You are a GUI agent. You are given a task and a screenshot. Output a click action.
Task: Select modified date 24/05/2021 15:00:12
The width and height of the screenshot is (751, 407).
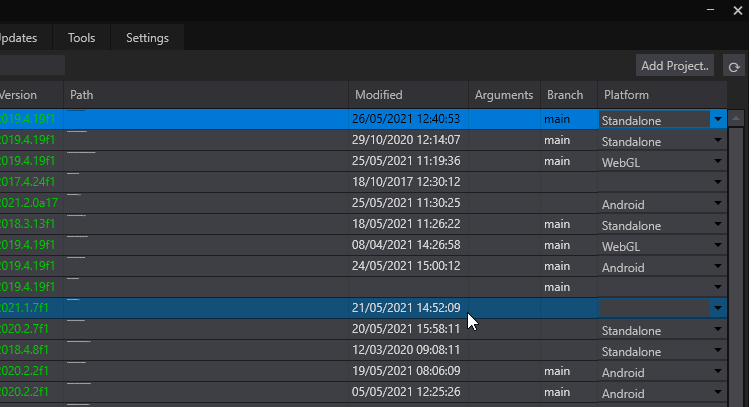(406, 266)
